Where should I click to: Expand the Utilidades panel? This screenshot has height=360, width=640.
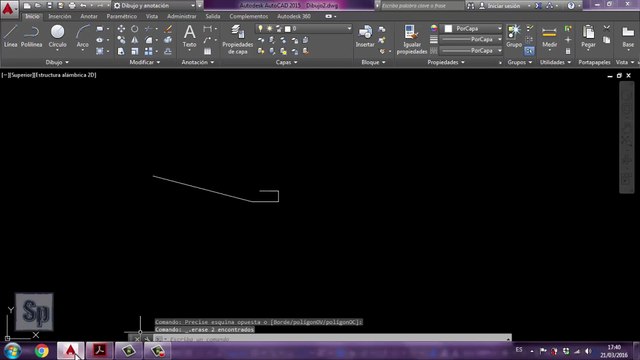(x=556, y=62)
